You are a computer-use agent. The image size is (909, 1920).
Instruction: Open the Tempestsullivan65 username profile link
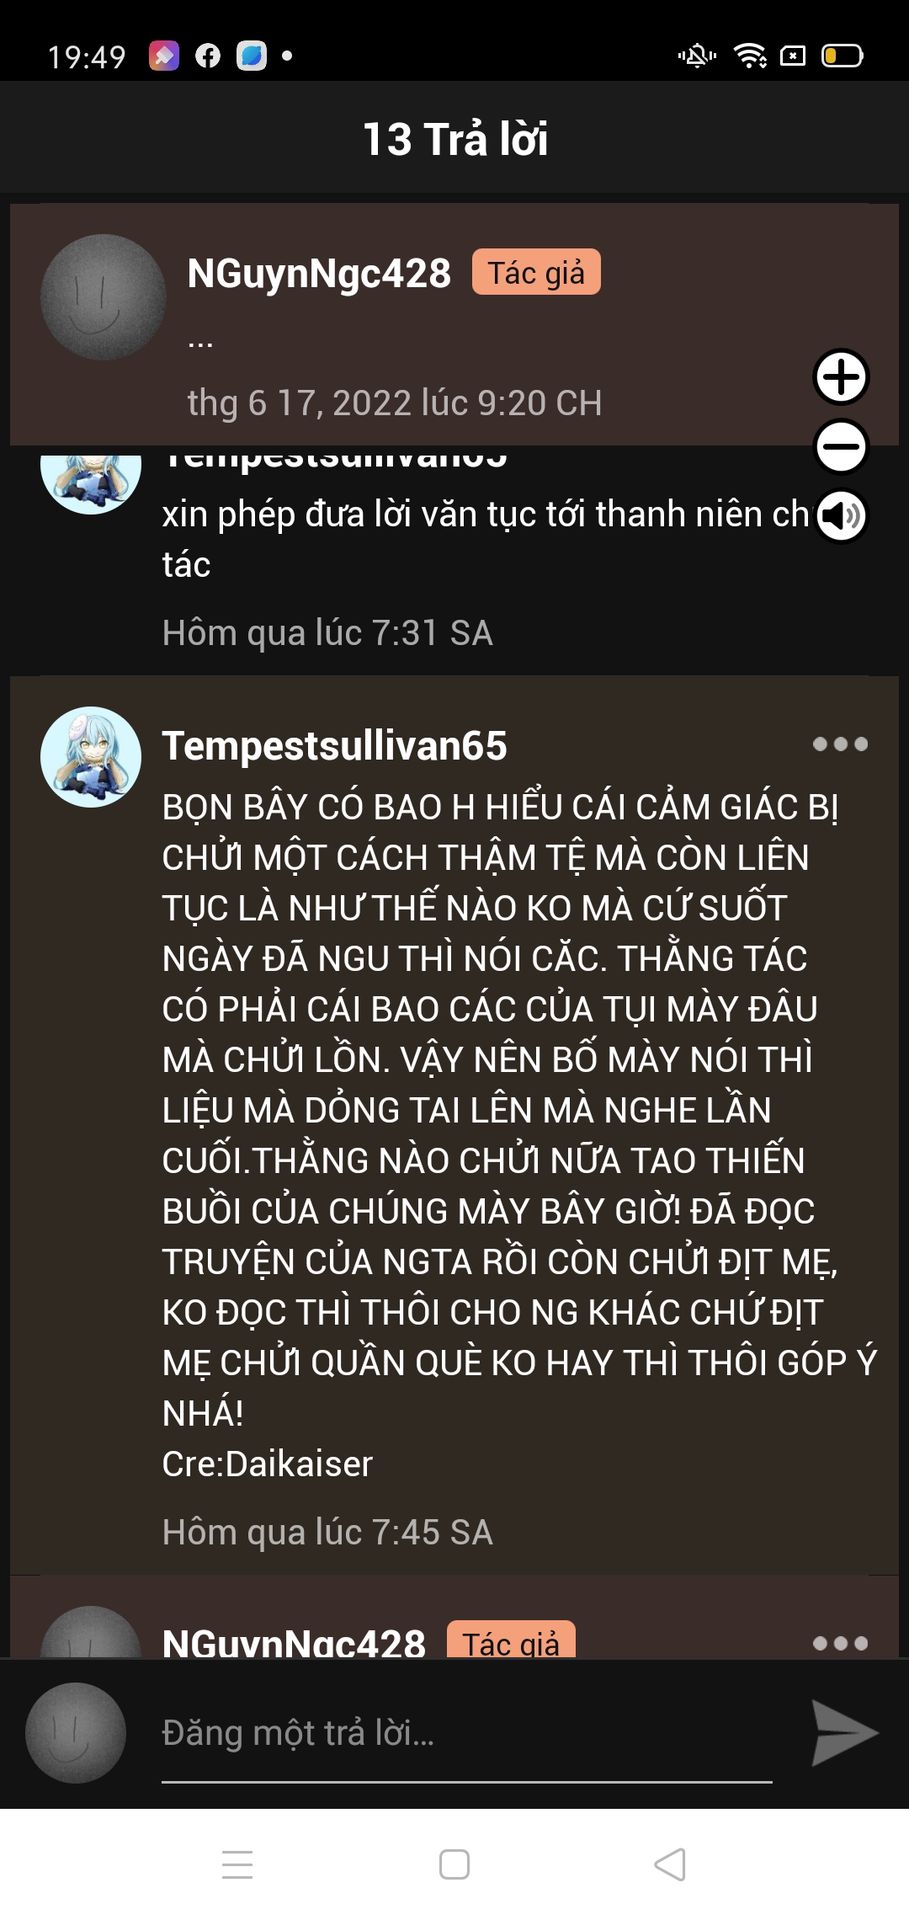pyautogui.click(x=334, y=746)
